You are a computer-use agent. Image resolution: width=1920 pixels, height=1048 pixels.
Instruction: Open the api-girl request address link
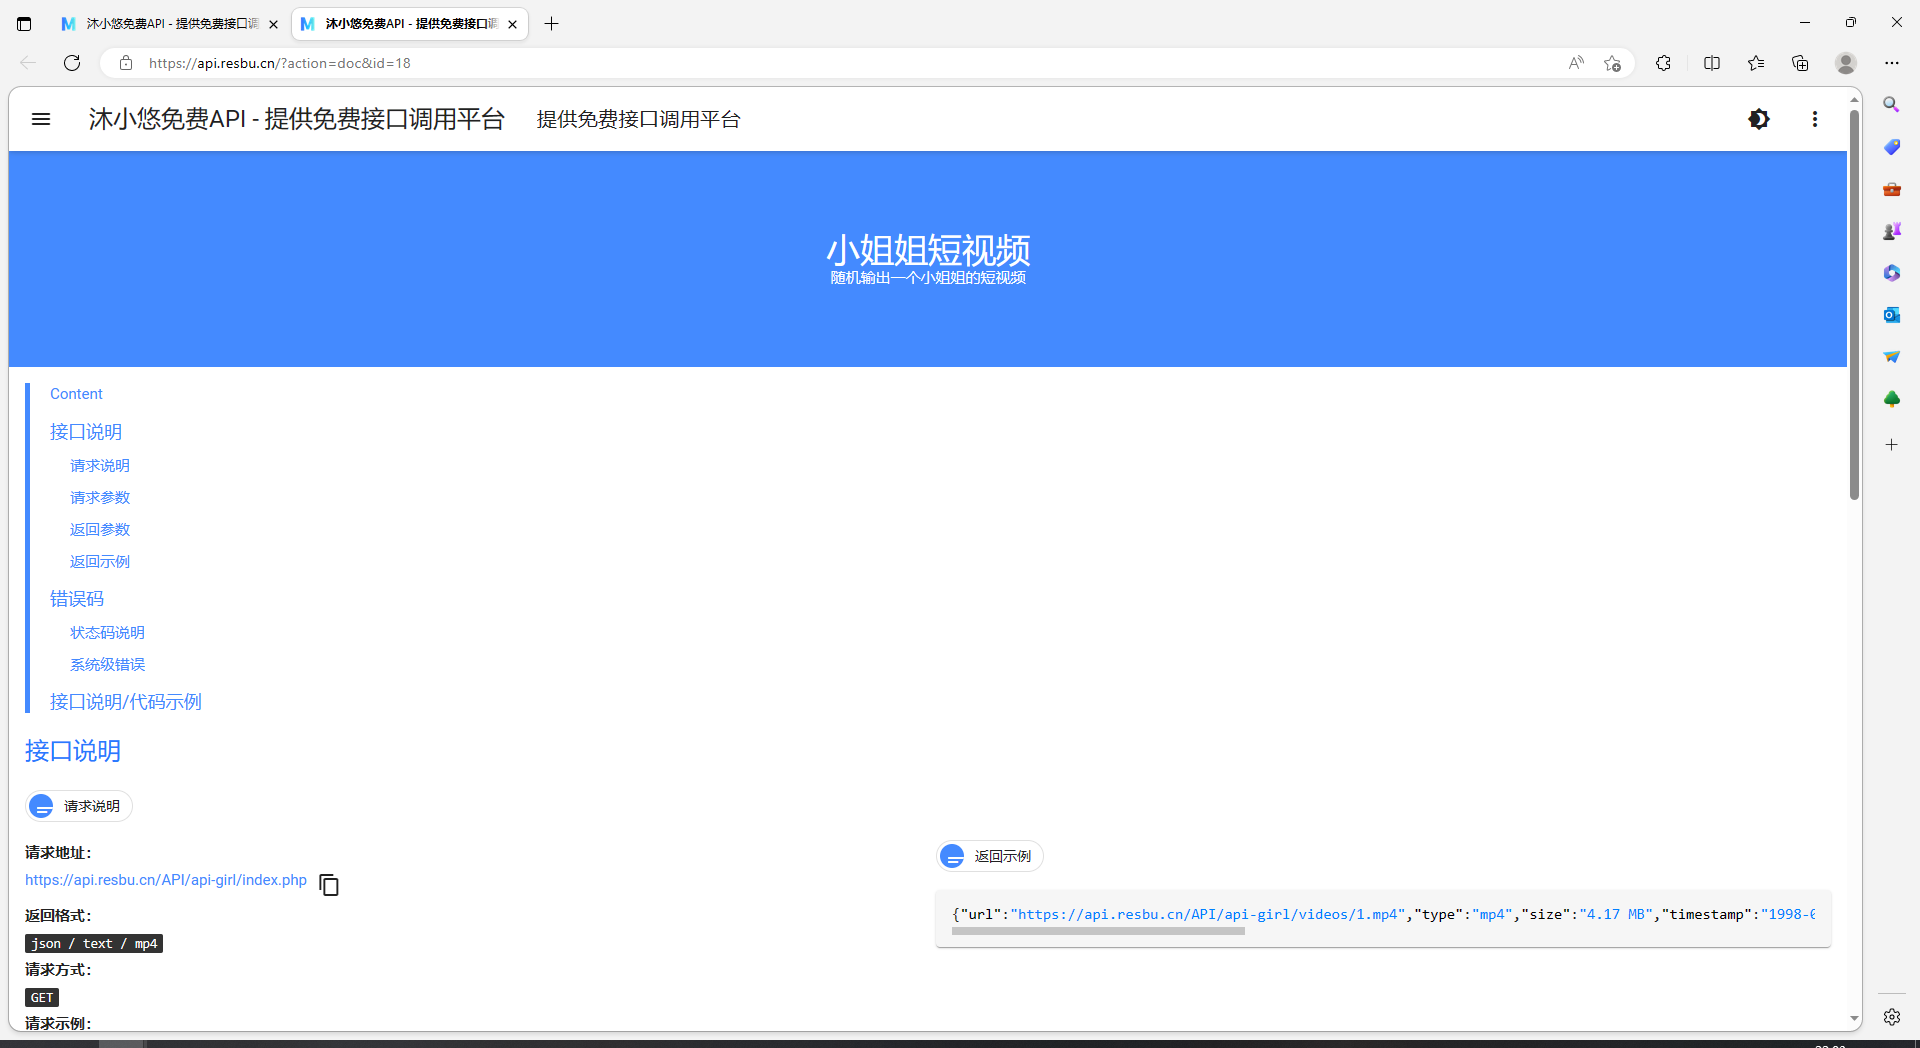pos(165,880)
